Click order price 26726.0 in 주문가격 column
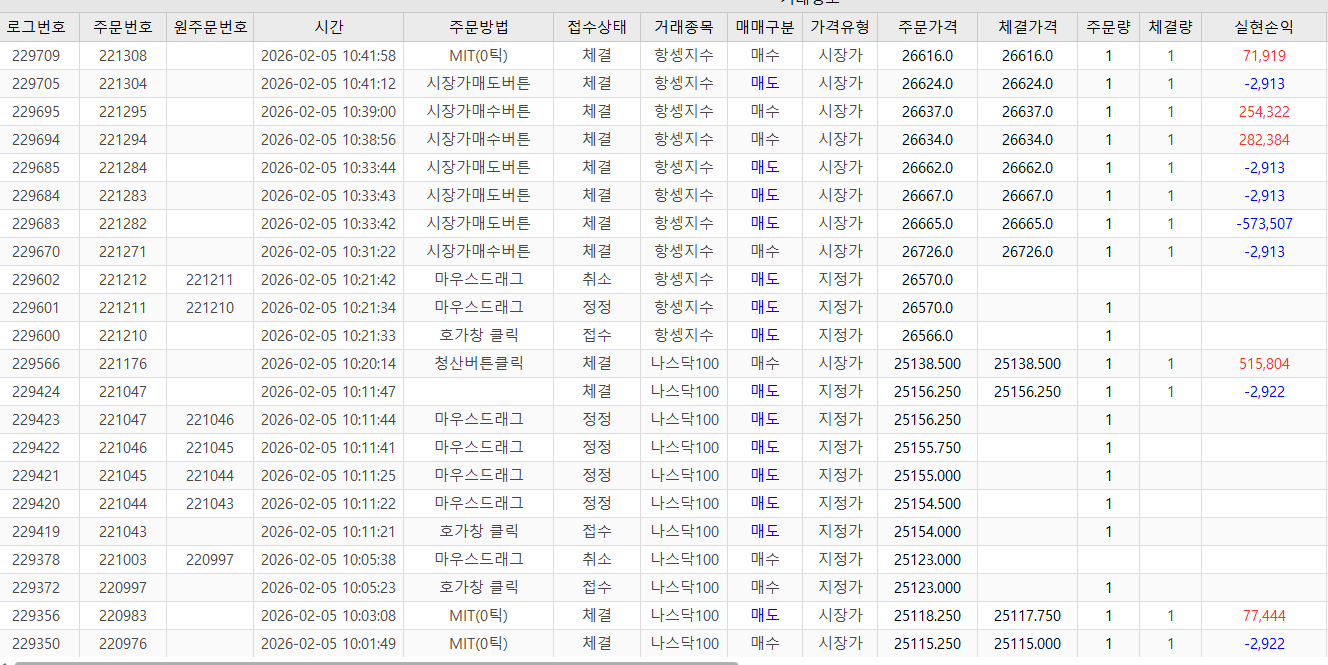1328x665 pixels. (927, 252)
